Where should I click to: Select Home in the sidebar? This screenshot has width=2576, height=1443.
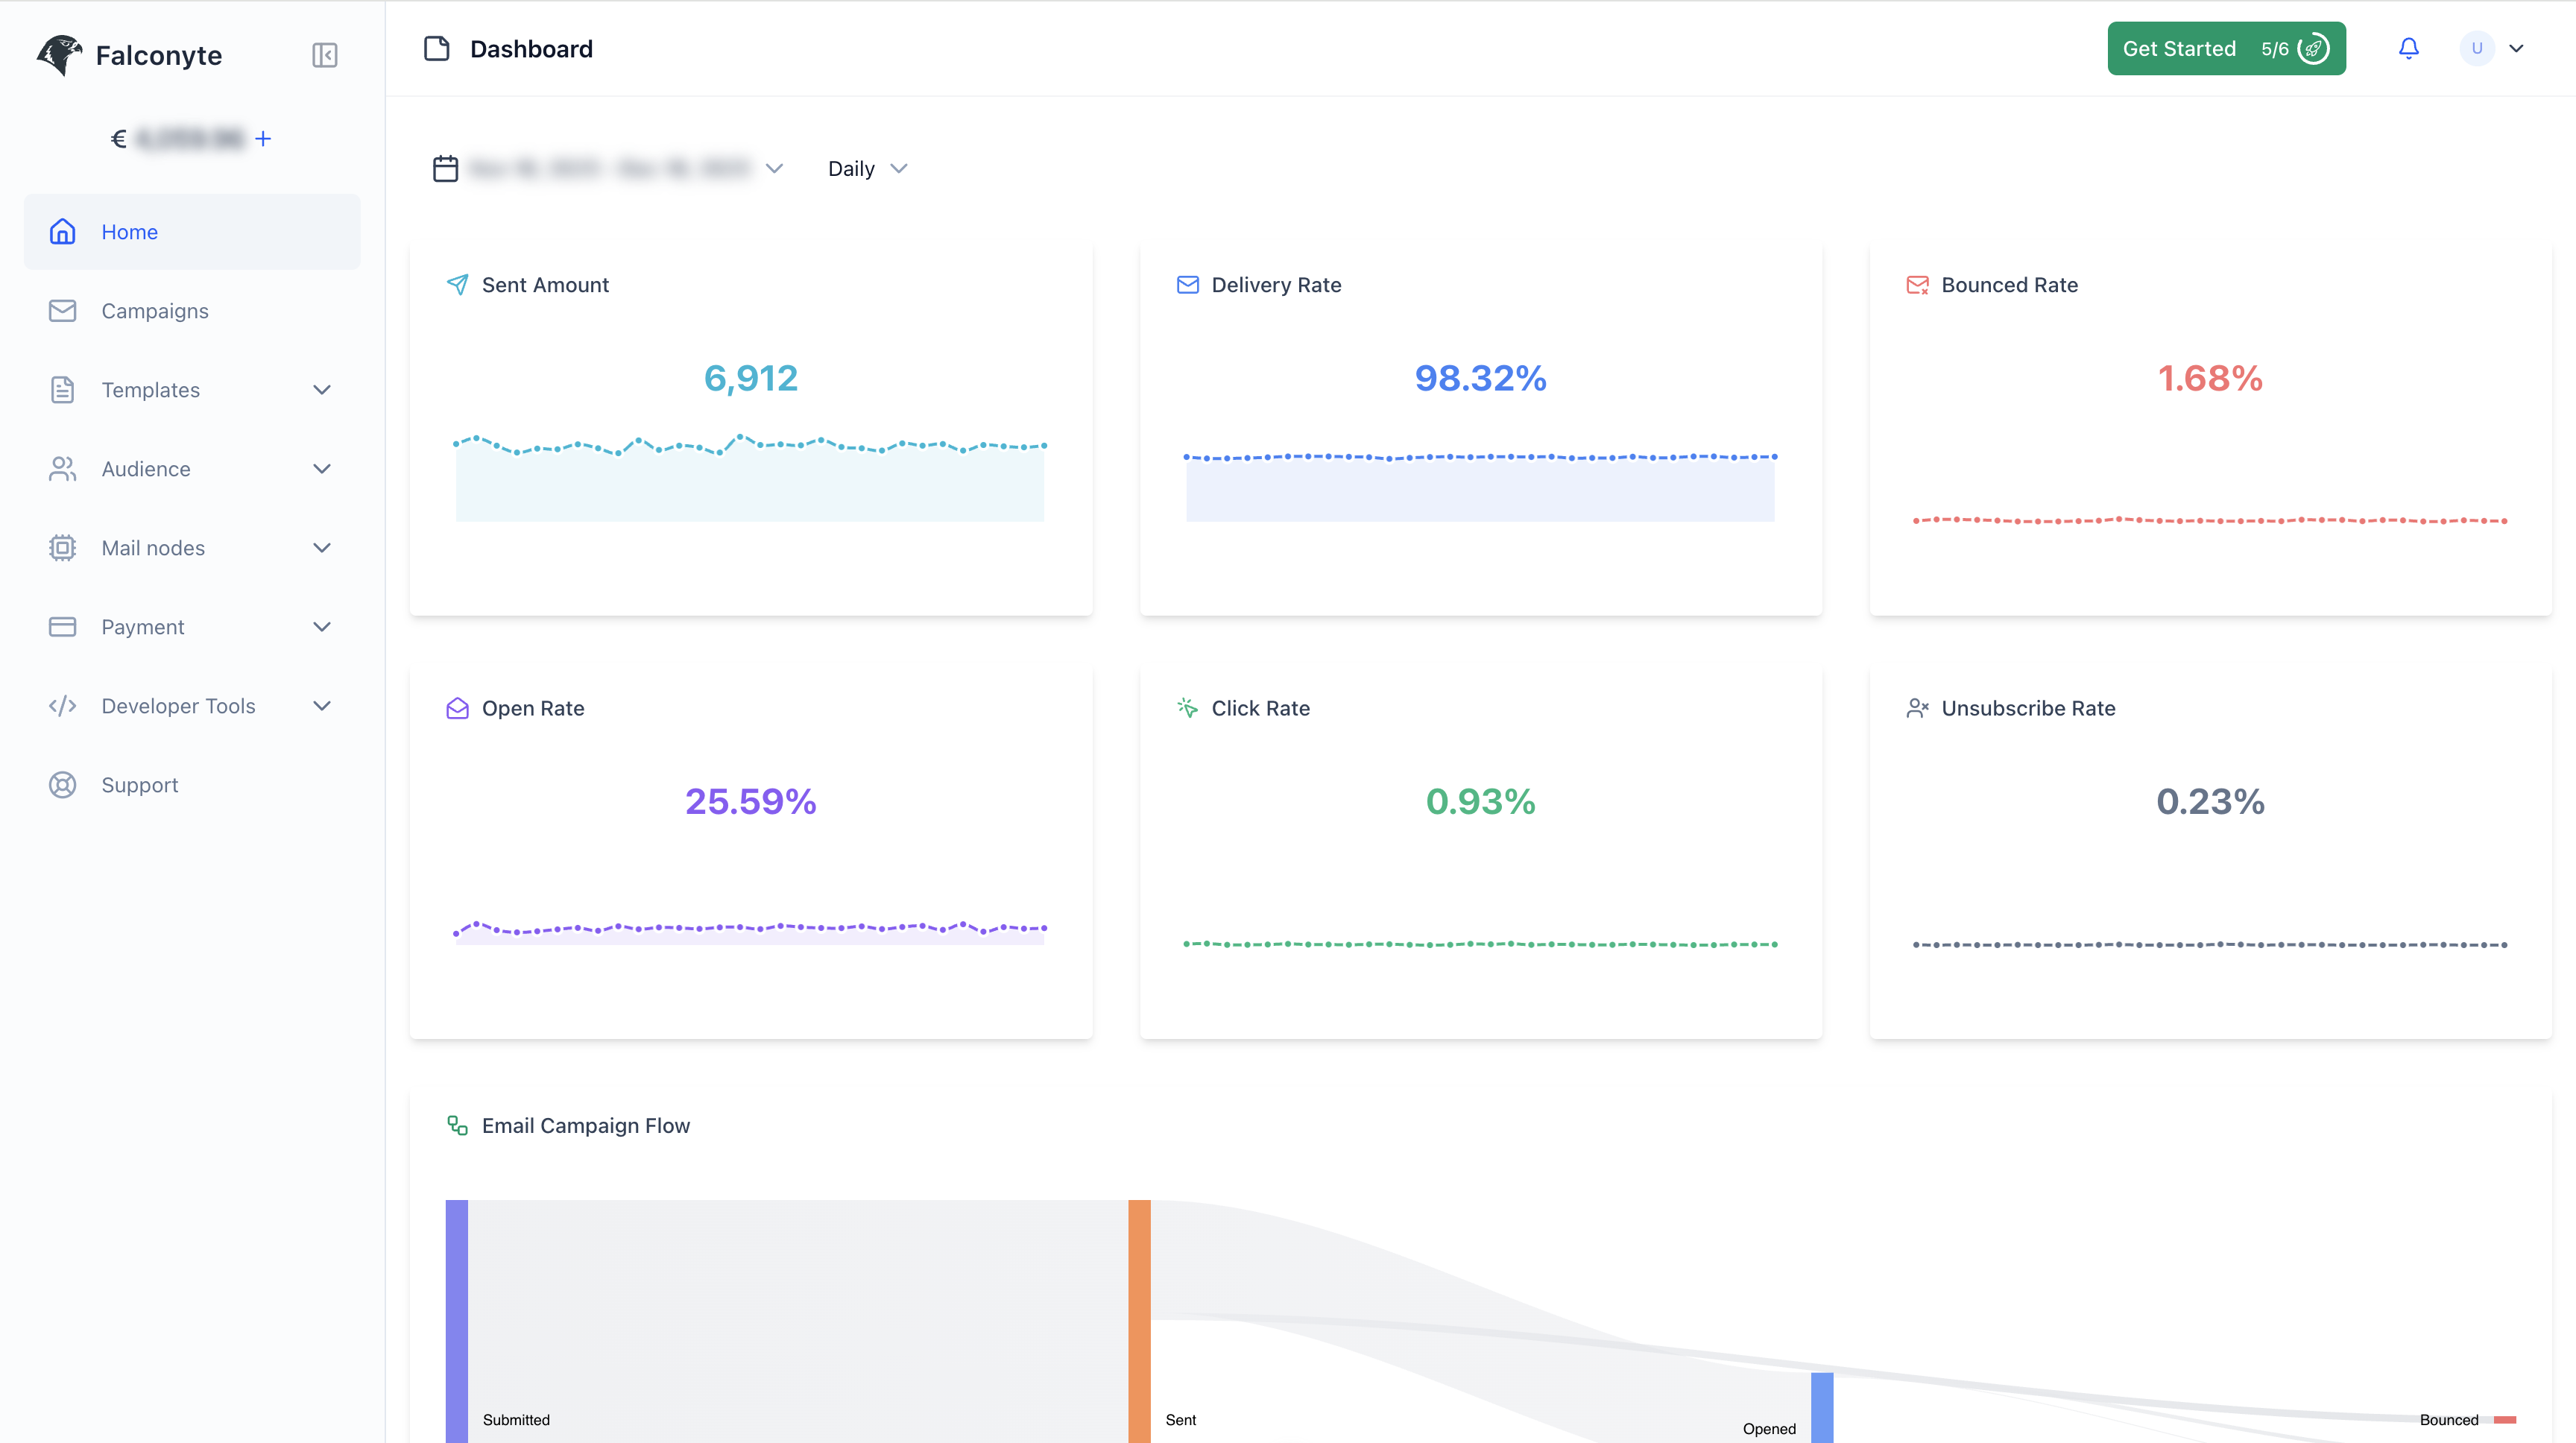coord(129,231)
